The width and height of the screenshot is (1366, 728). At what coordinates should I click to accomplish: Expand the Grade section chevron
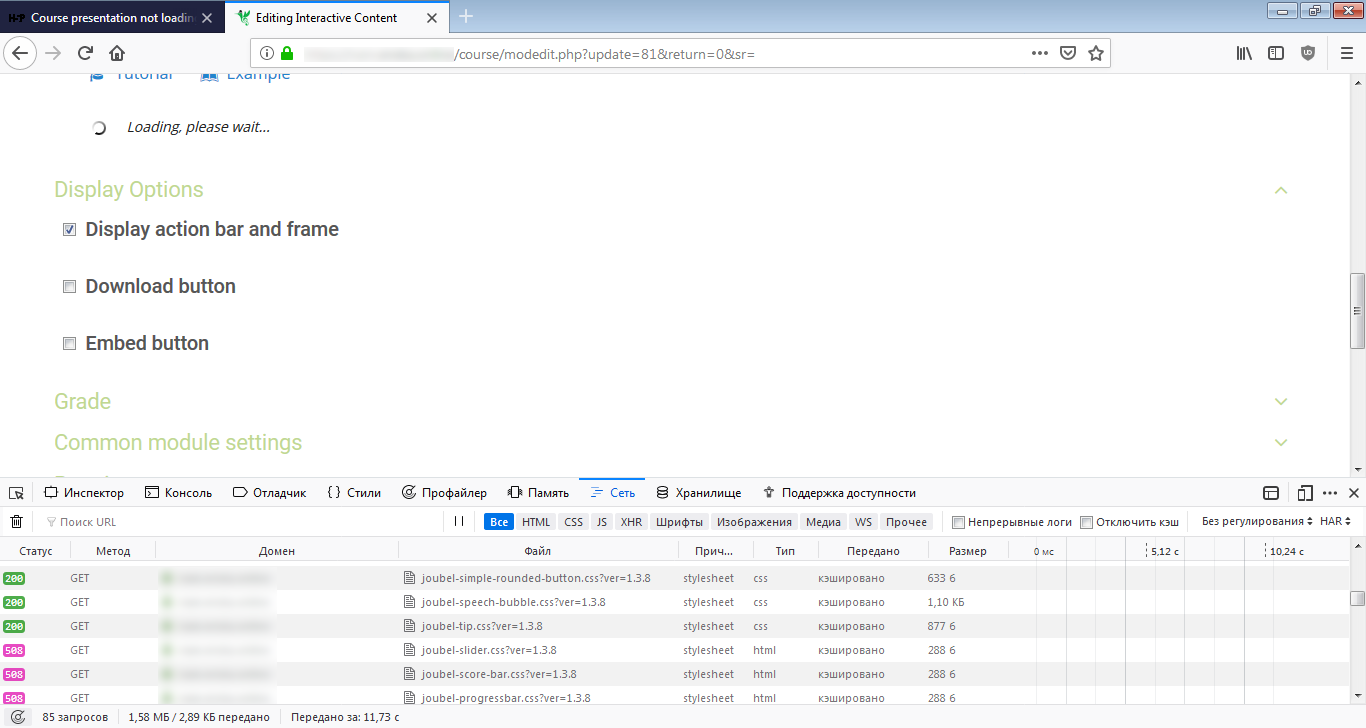1281,401
